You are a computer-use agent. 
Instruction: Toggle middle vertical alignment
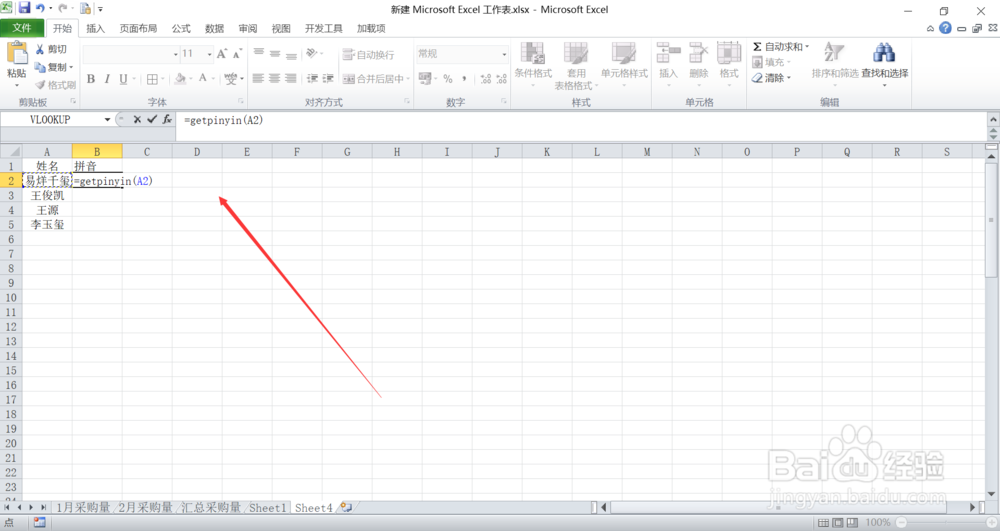click(x=274, y=53)
